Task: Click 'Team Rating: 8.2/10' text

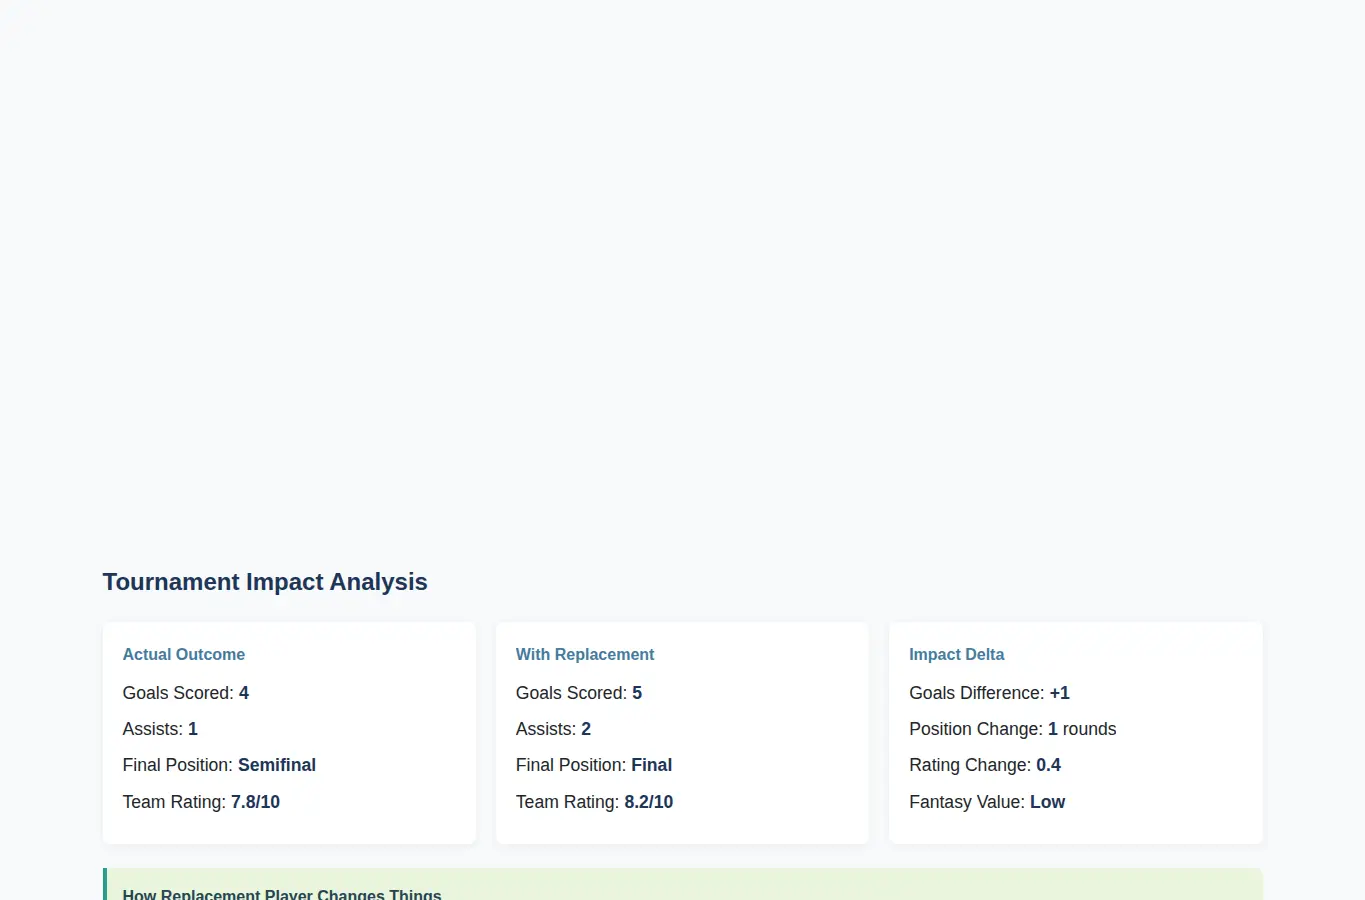Action: tap(594, 802)
